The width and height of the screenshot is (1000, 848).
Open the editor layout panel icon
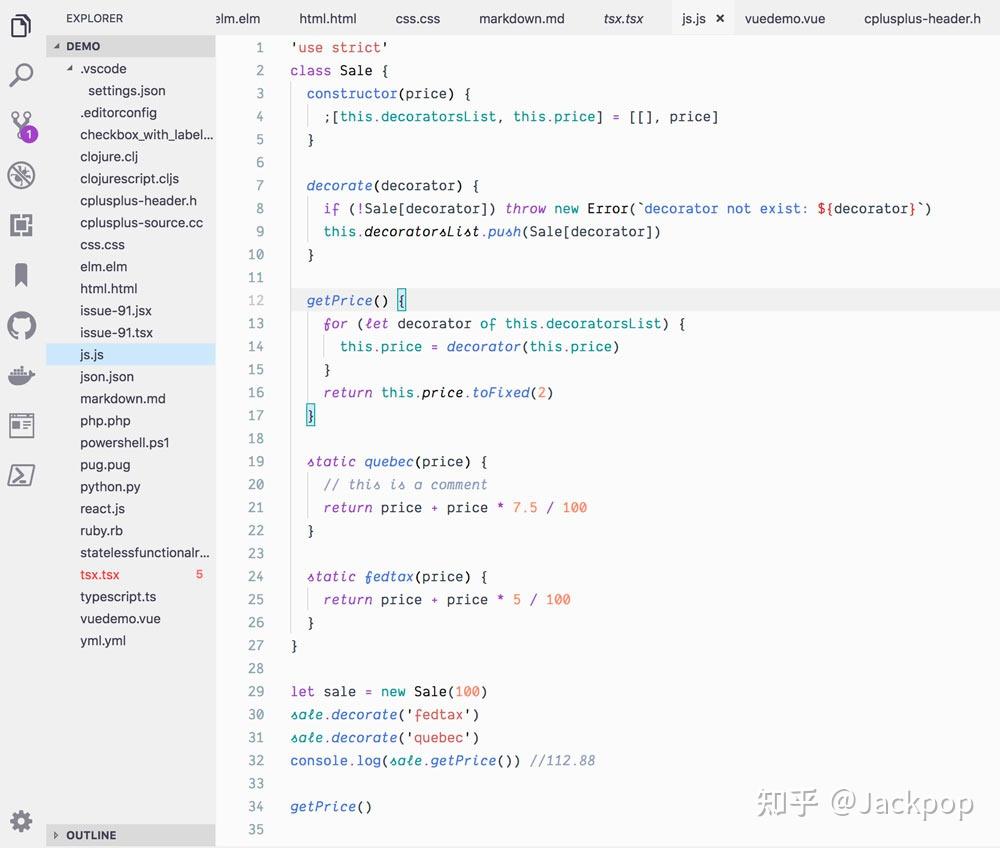coord(22,425)
